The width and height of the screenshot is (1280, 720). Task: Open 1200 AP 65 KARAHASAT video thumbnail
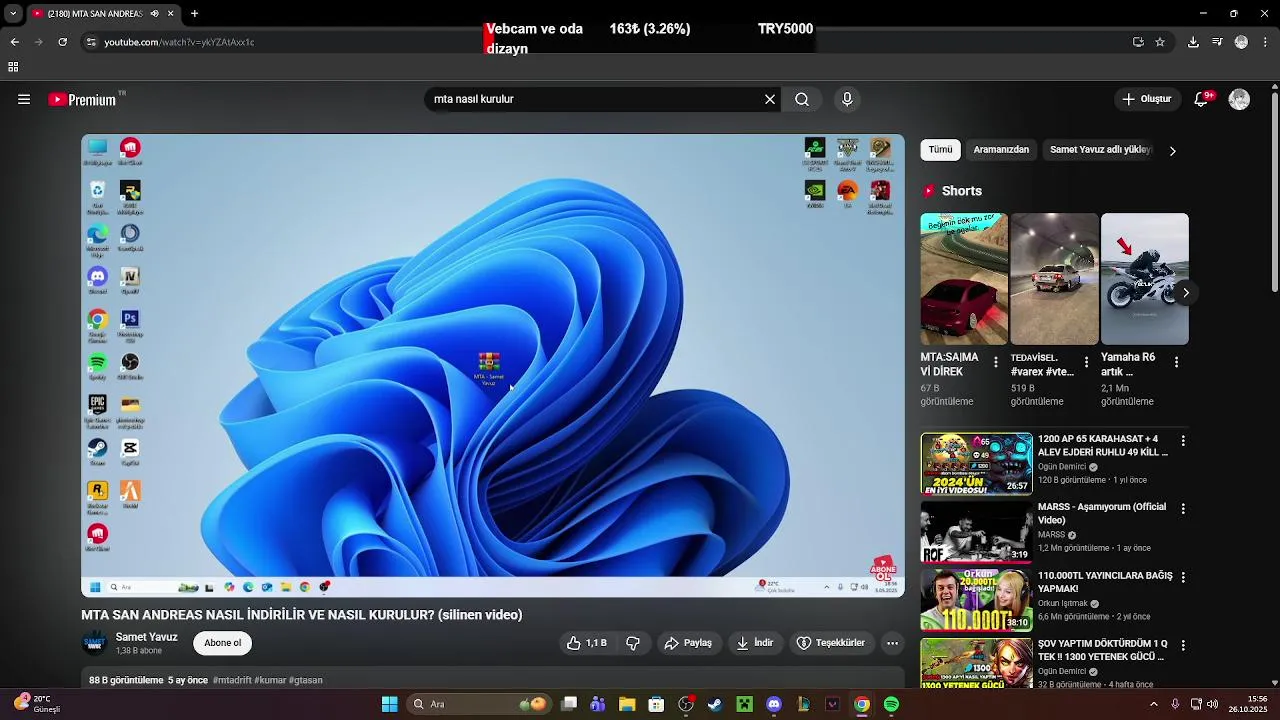tap(976, 463)
